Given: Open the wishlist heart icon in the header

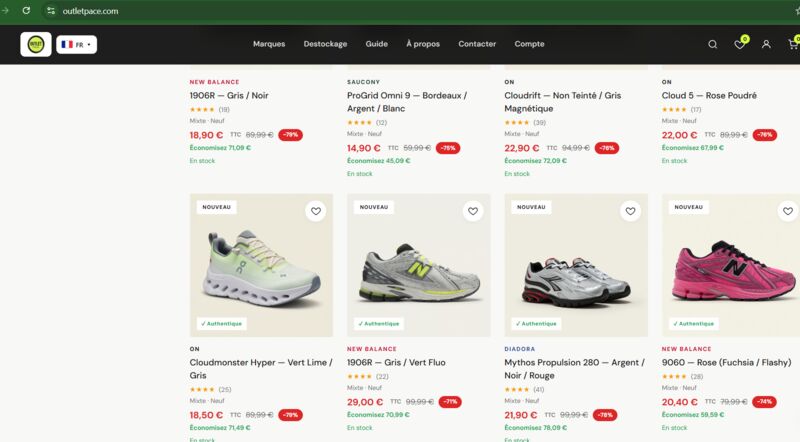Looking at the screenshot, I should click(739, 44).
